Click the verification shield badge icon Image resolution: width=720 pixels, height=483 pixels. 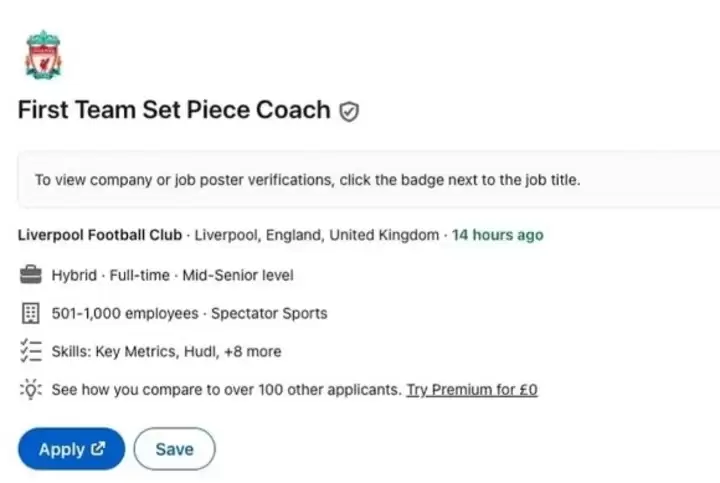pos(349,111)
